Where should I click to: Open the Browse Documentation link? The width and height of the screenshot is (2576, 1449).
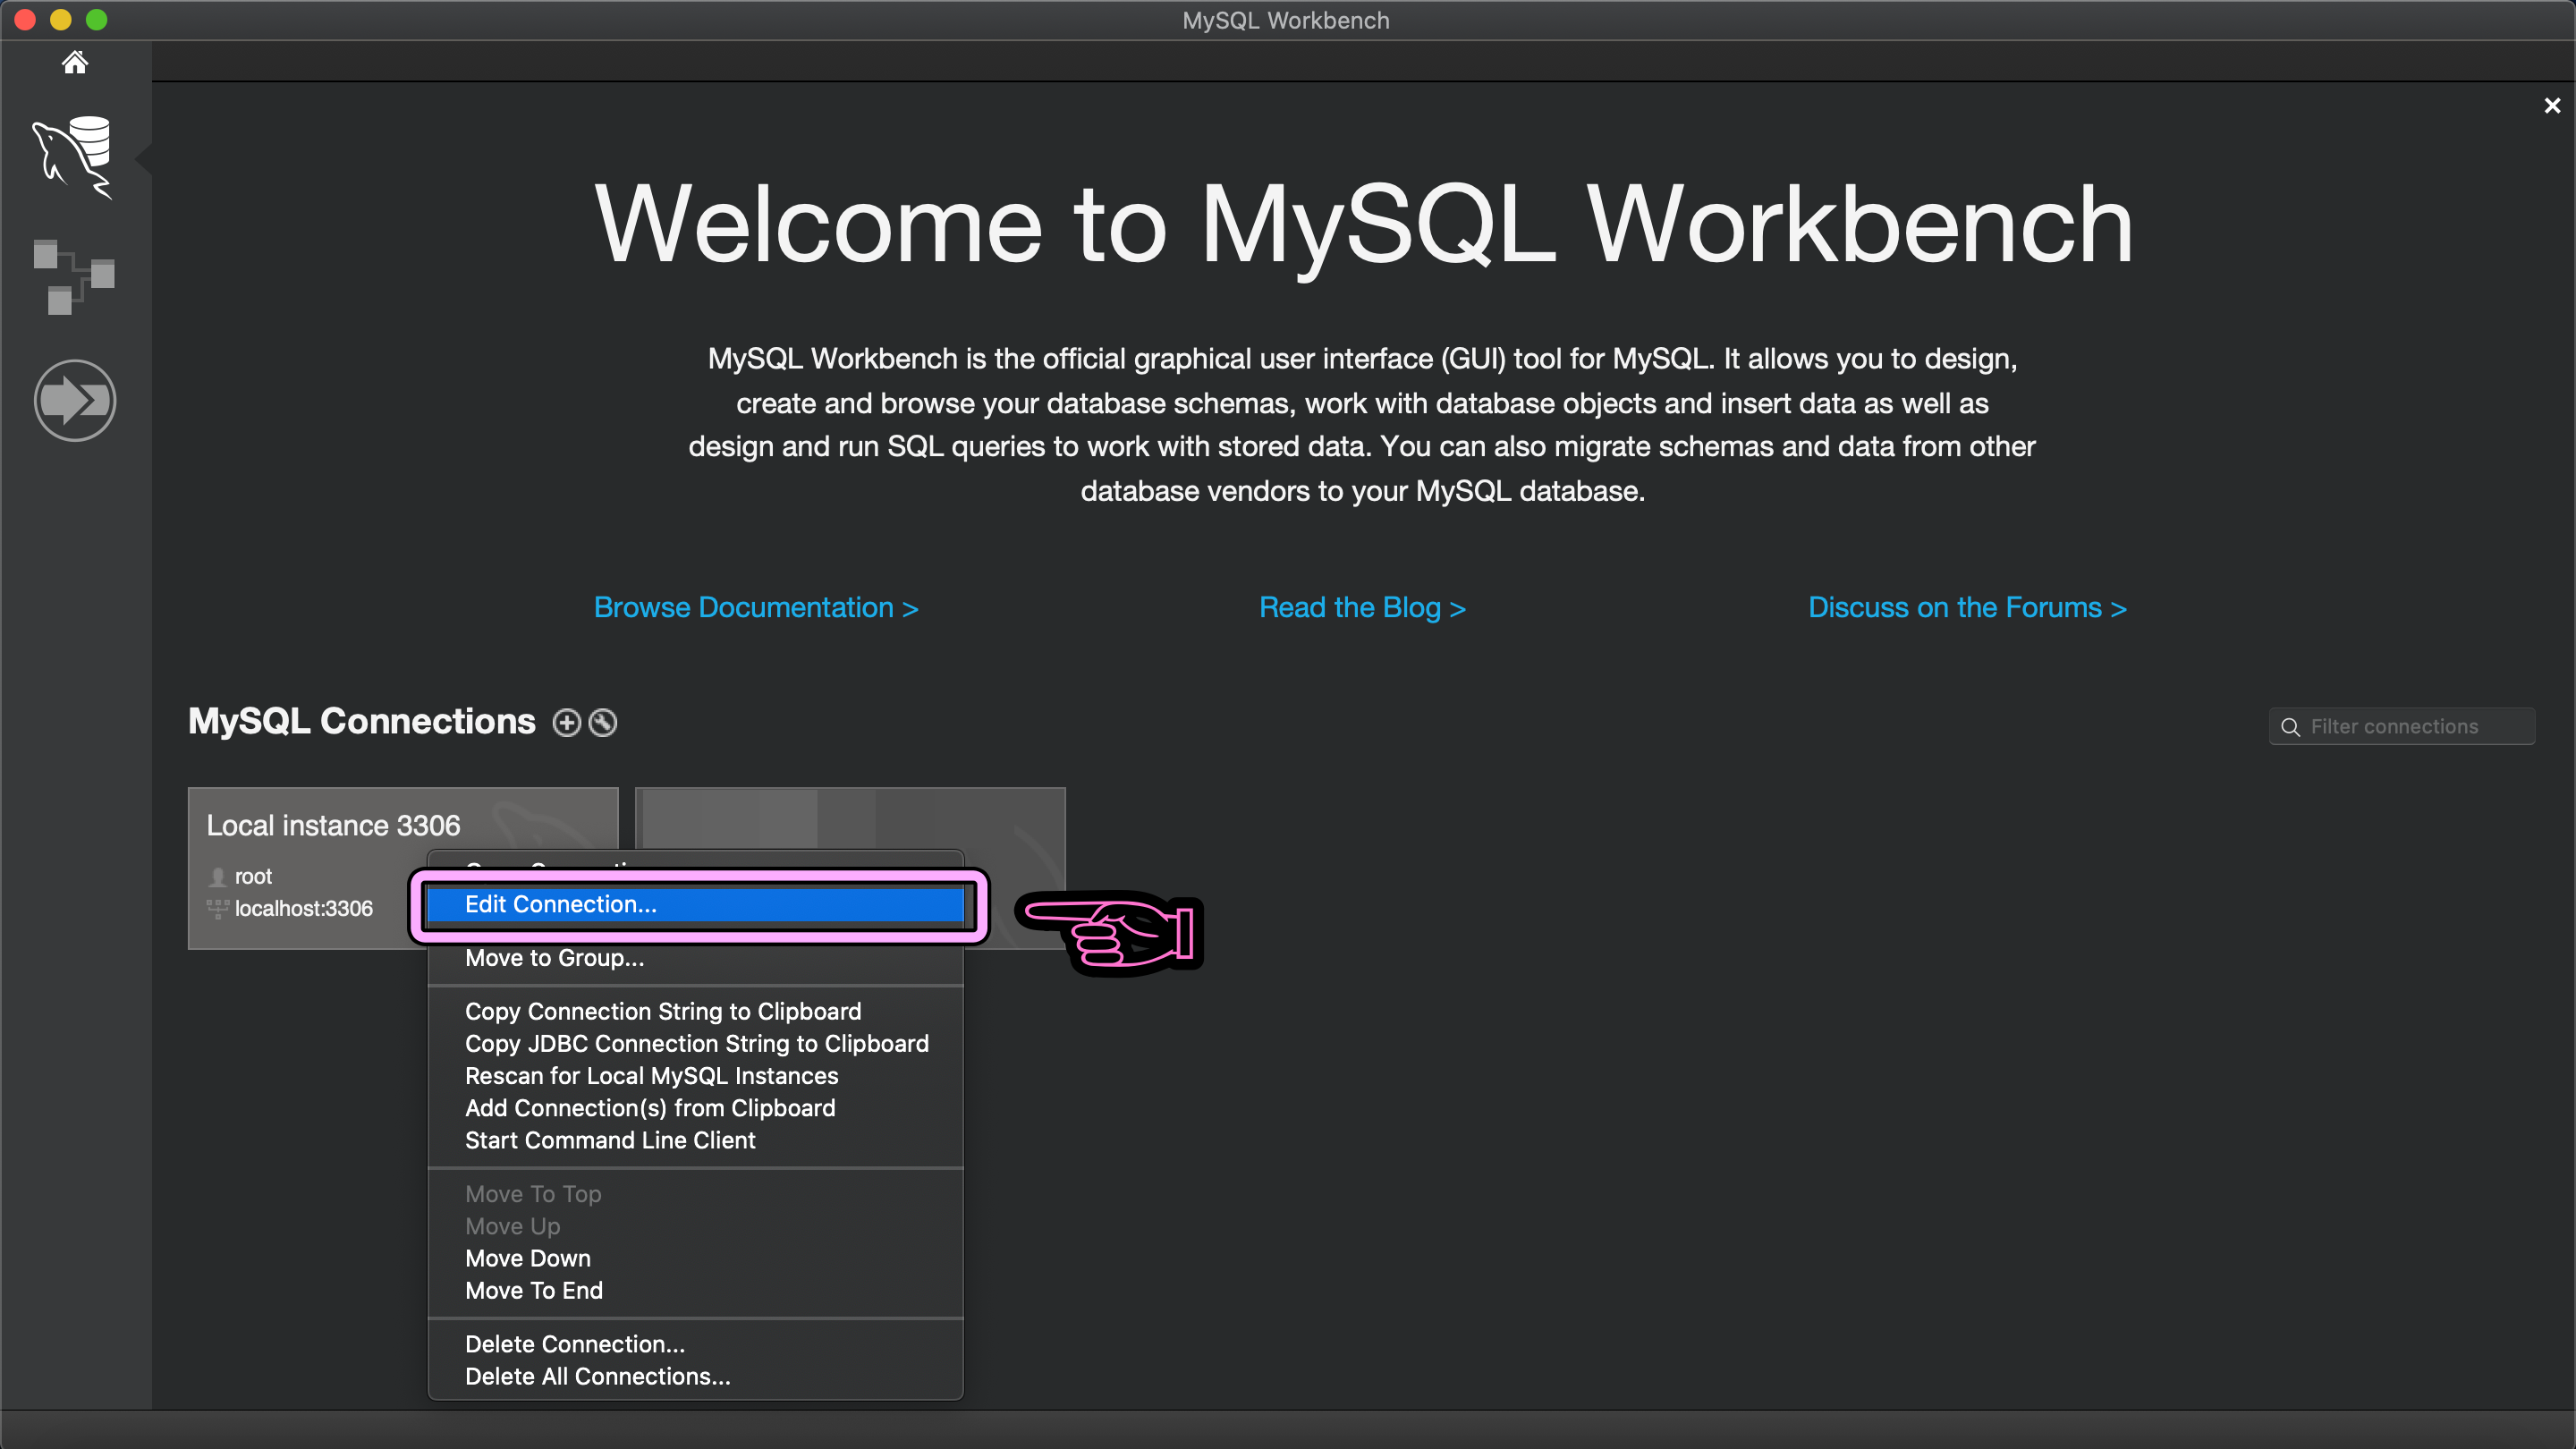coord(755,608)
